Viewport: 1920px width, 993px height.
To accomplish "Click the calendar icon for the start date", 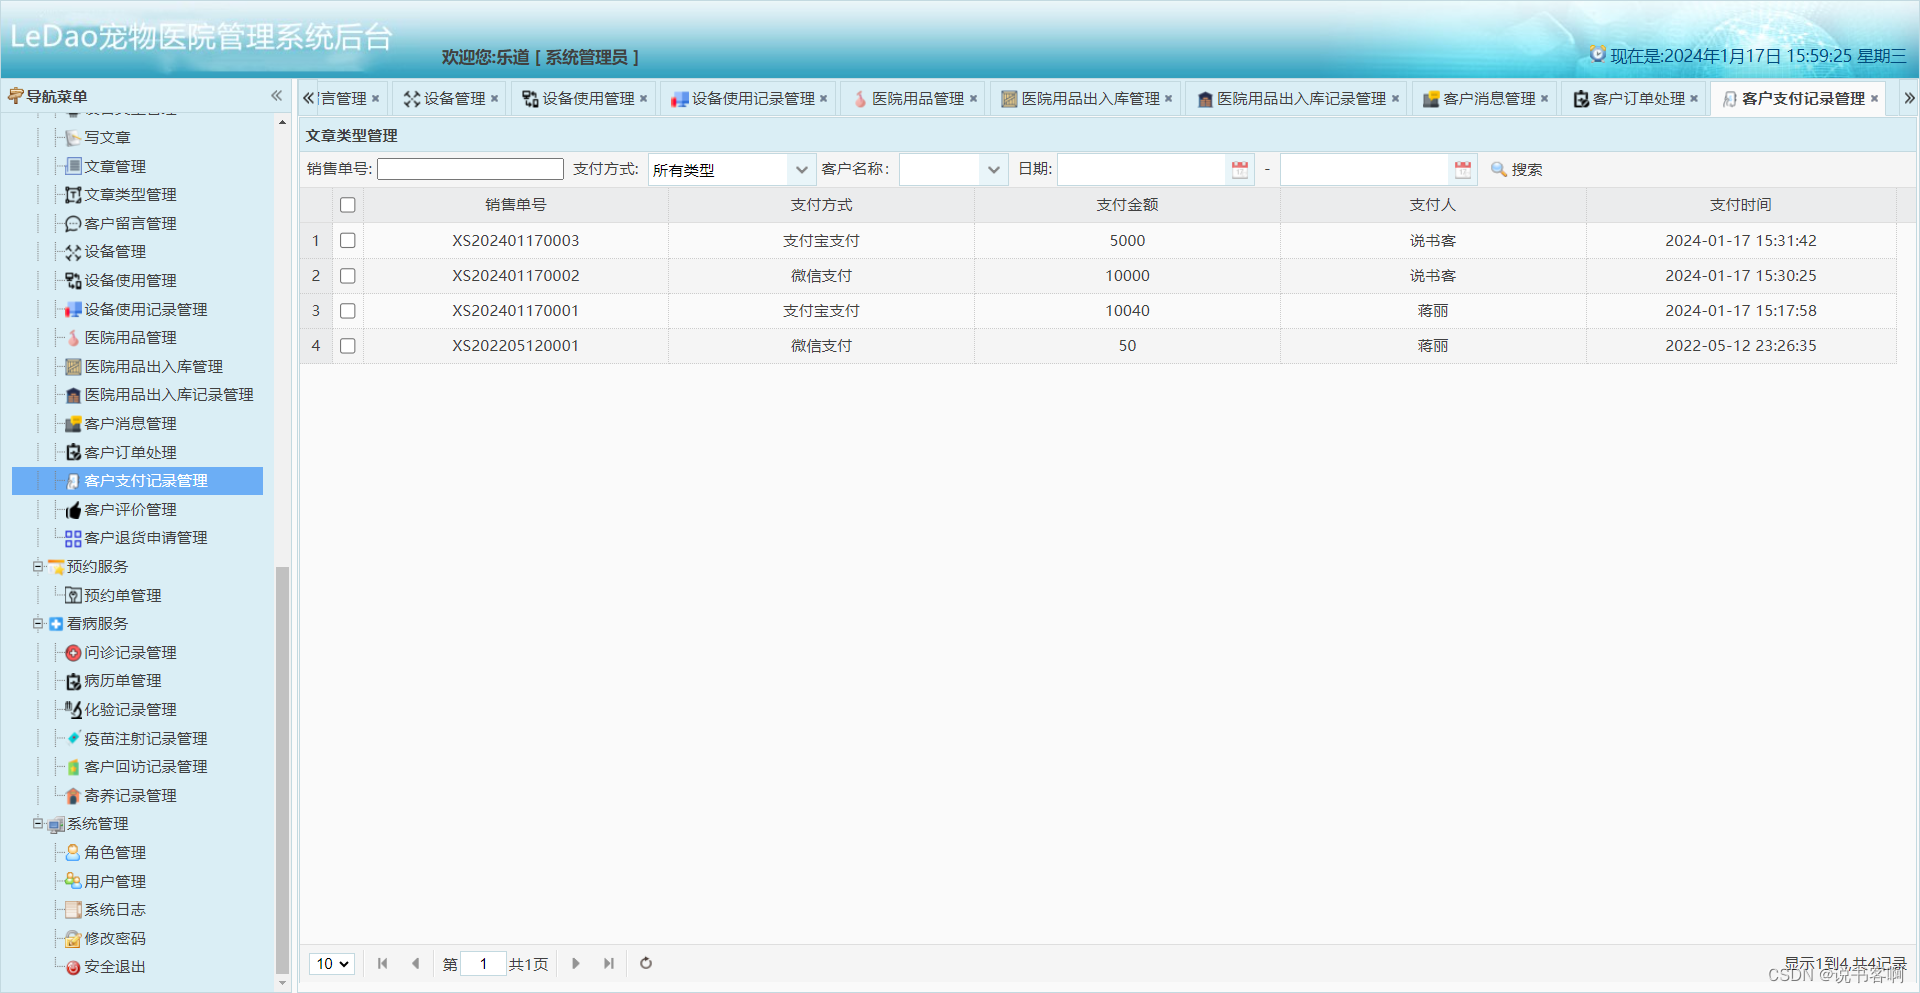I will coord(1239,169).
